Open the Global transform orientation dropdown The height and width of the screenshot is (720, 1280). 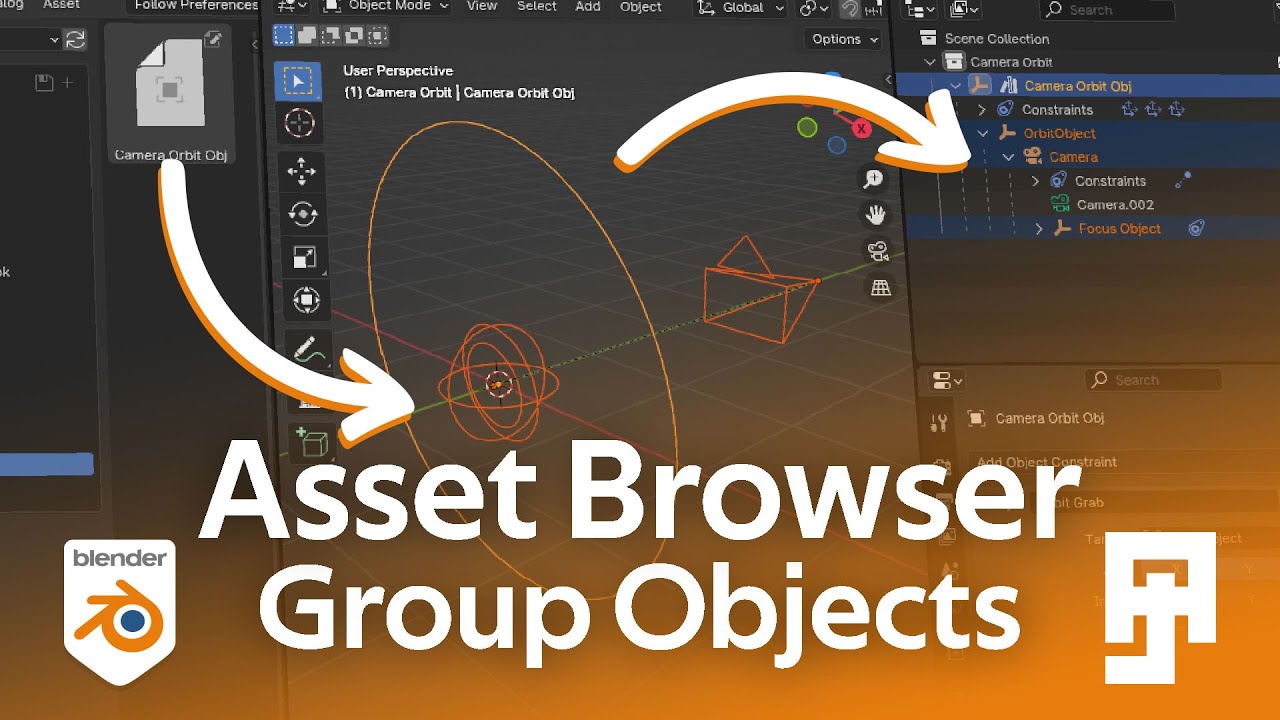(x=740, y=8)
